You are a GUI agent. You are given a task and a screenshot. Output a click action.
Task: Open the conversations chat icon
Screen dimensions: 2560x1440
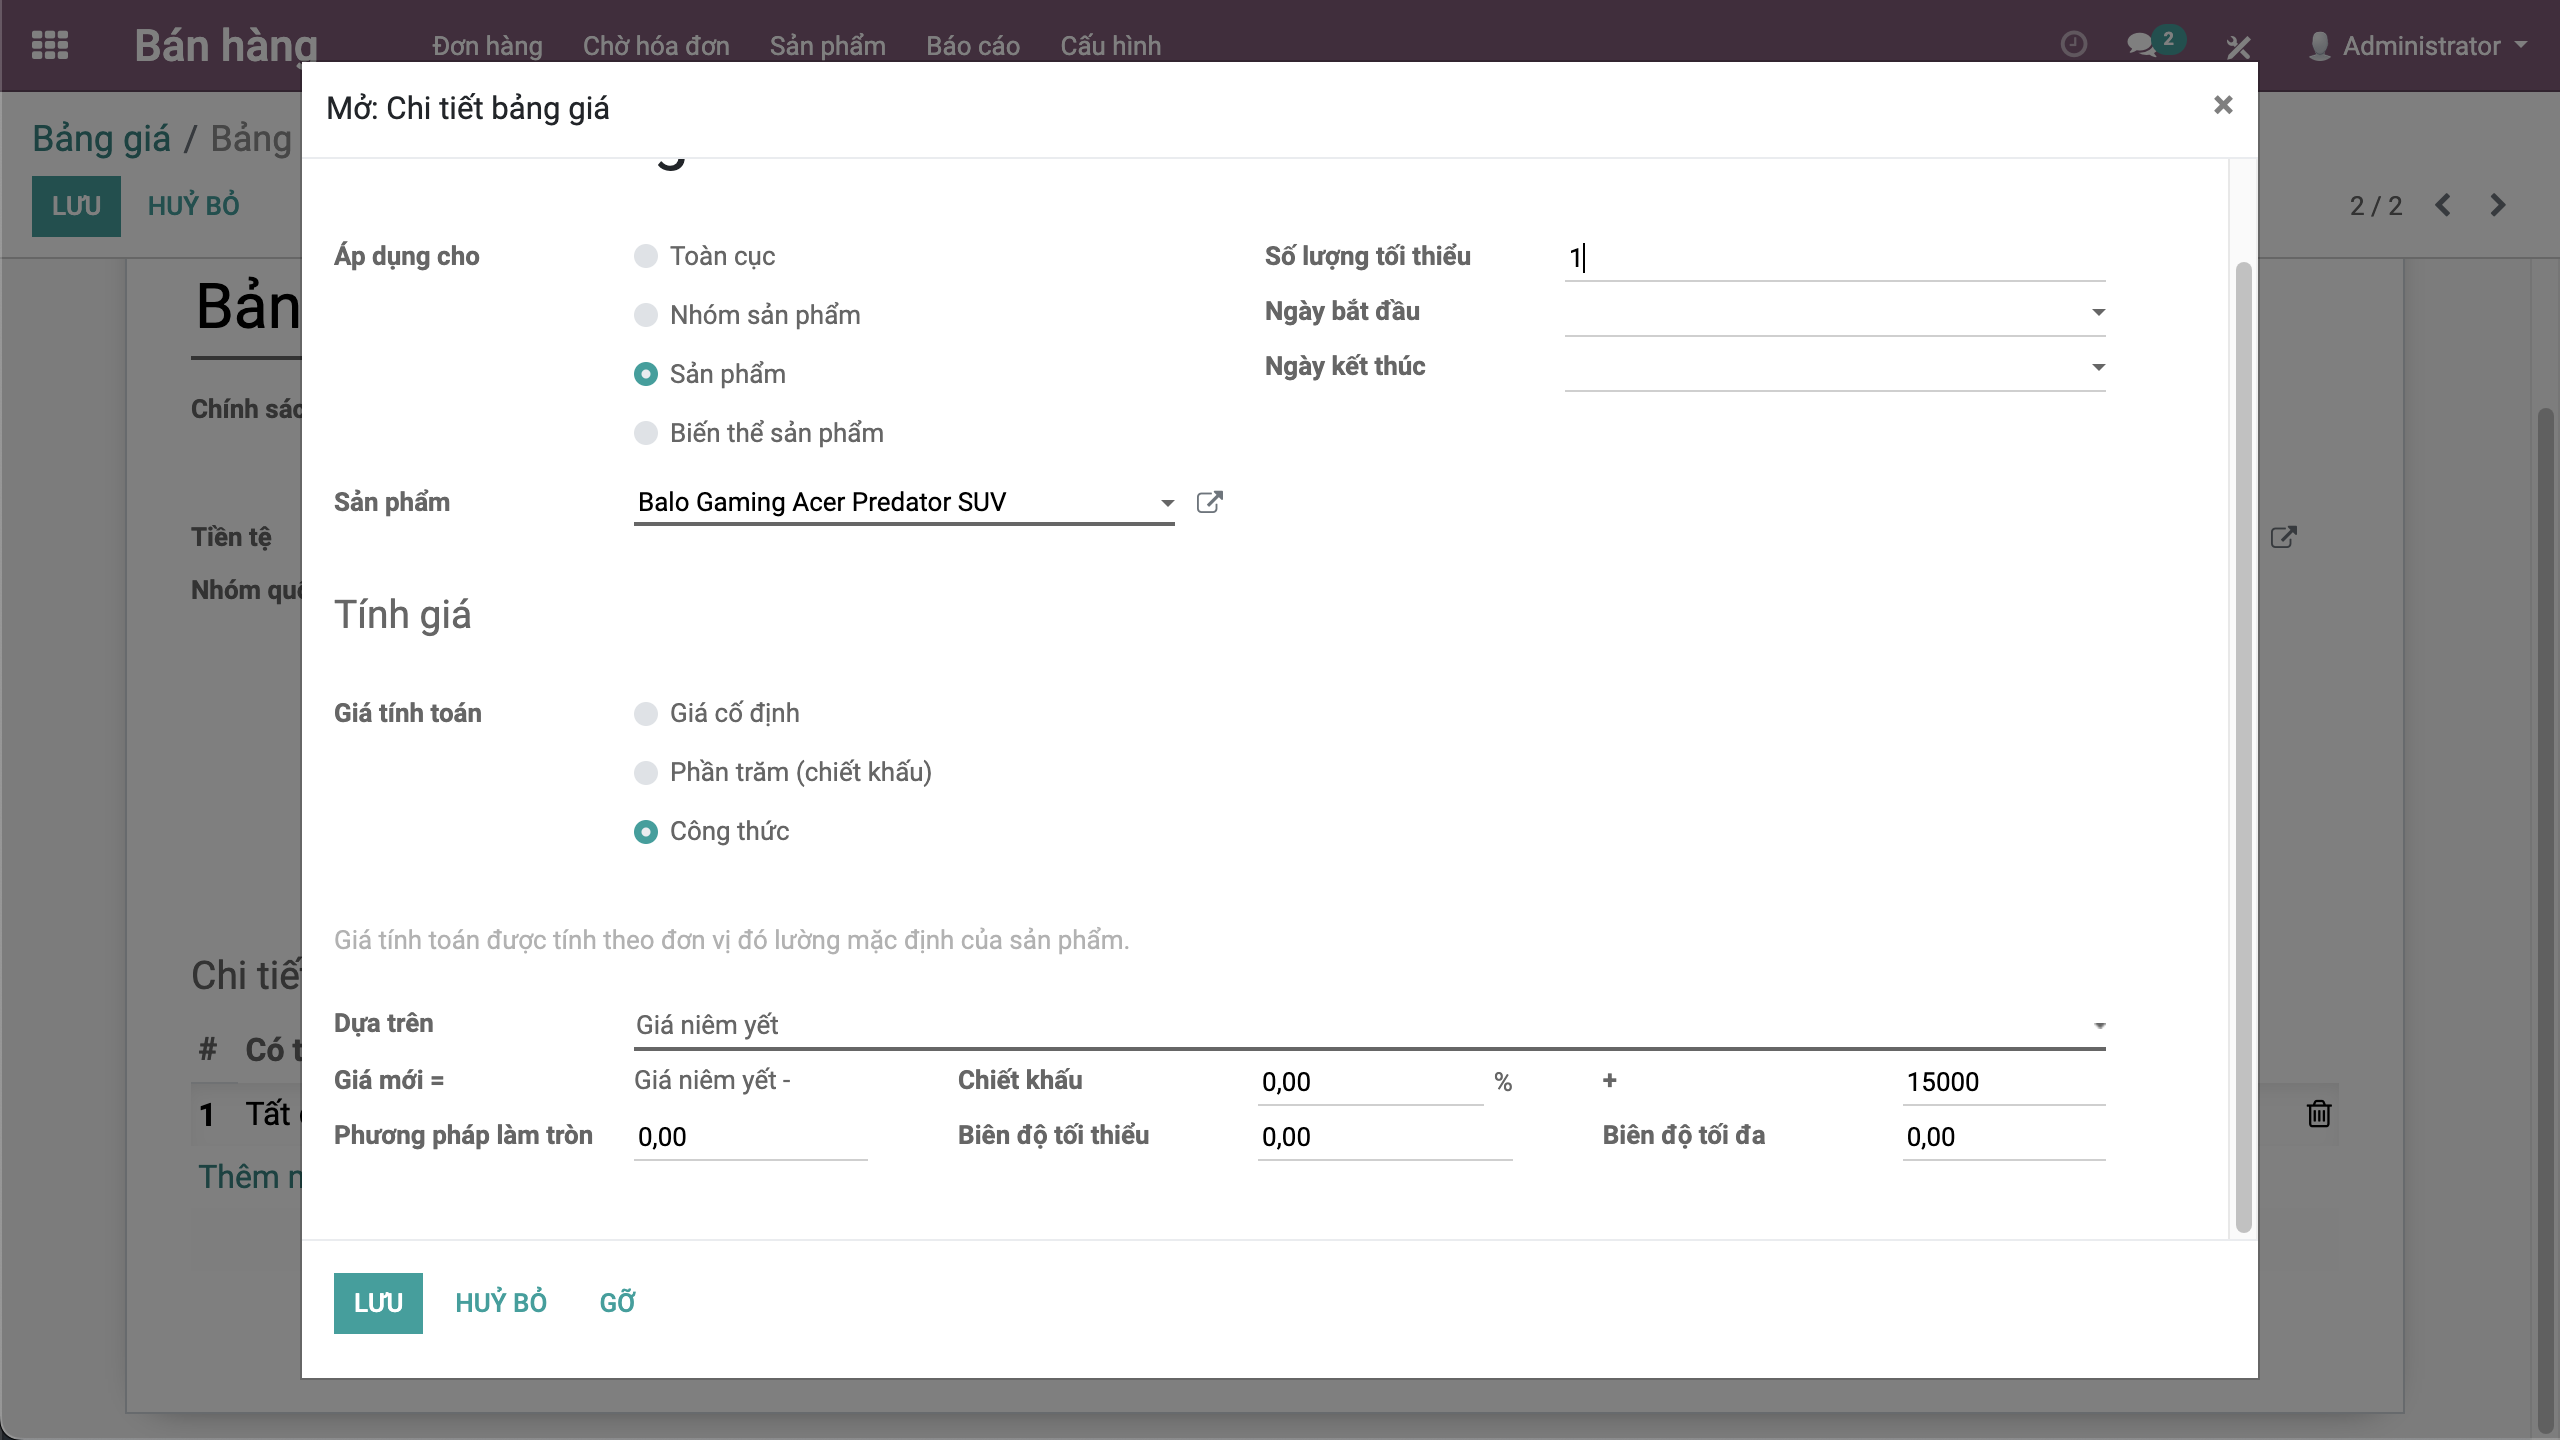(x=2141, y=45)
